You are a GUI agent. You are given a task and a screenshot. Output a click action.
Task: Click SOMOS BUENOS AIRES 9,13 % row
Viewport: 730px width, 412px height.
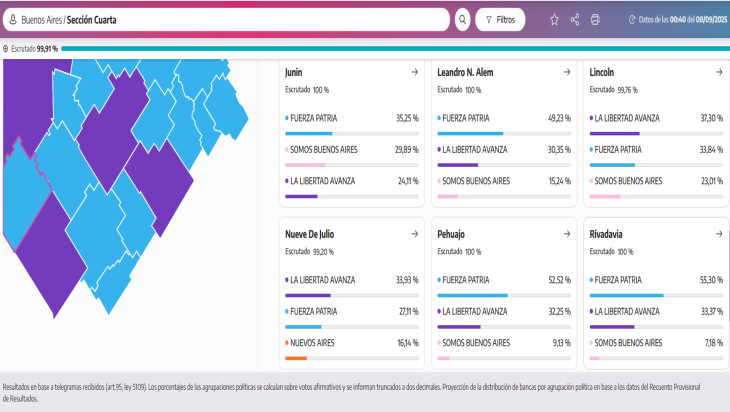pos(504,343)
